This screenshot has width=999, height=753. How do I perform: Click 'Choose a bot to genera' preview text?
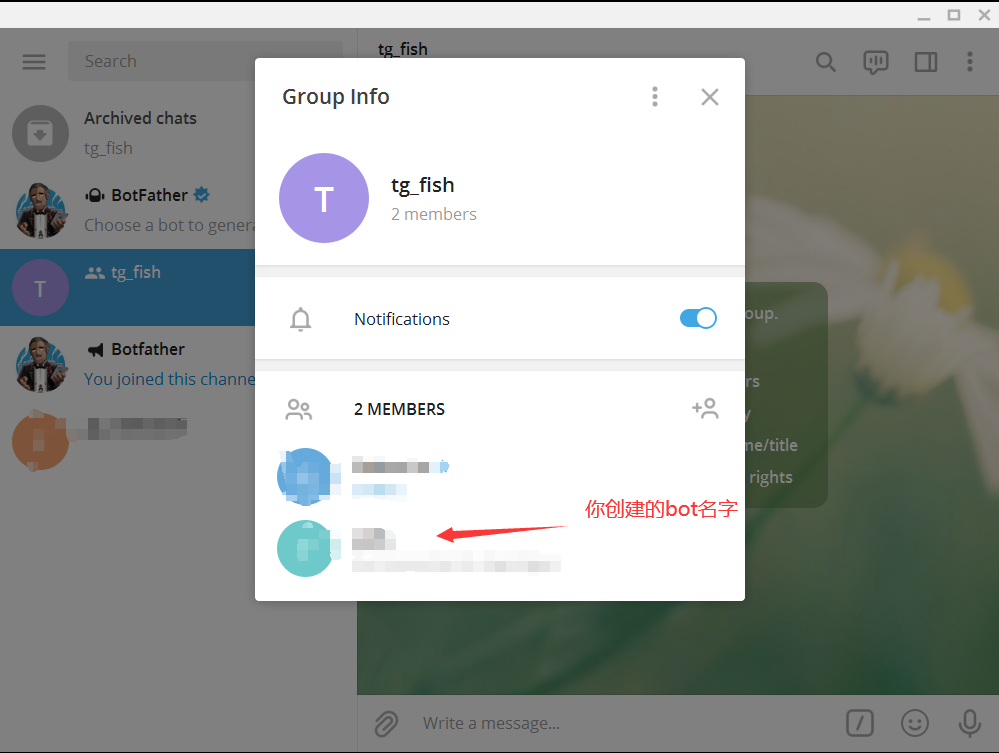[x=169, y=225]
